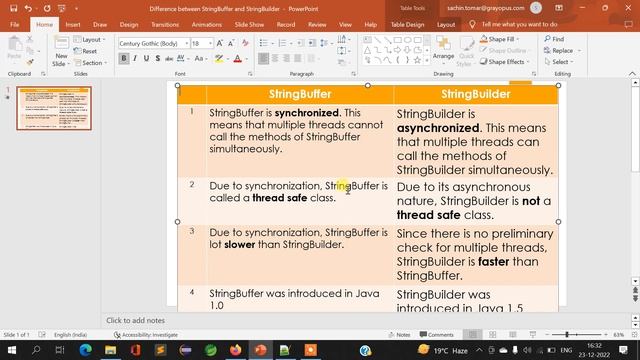Open Font dialog launcher
This screenshot has width=640, height=360.
(x=250, y=74)
